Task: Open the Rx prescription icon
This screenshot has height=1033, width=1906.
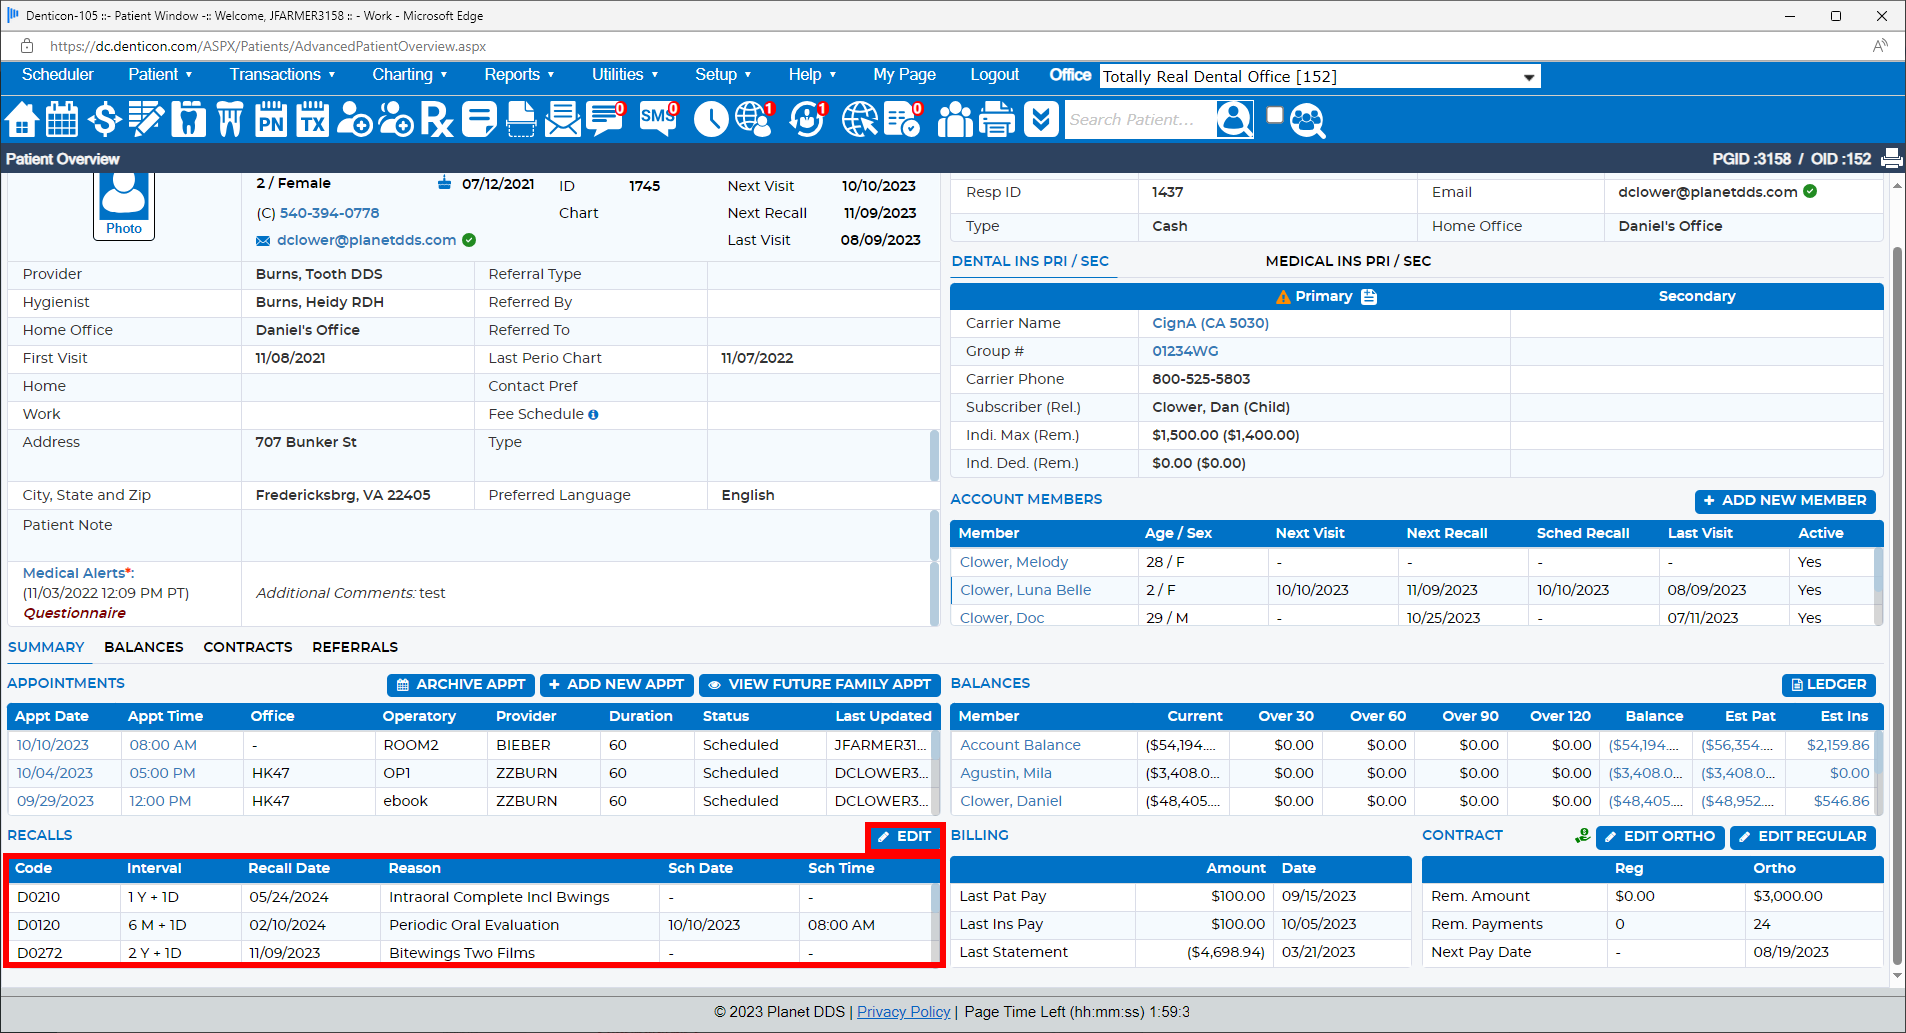Action: 436,120
